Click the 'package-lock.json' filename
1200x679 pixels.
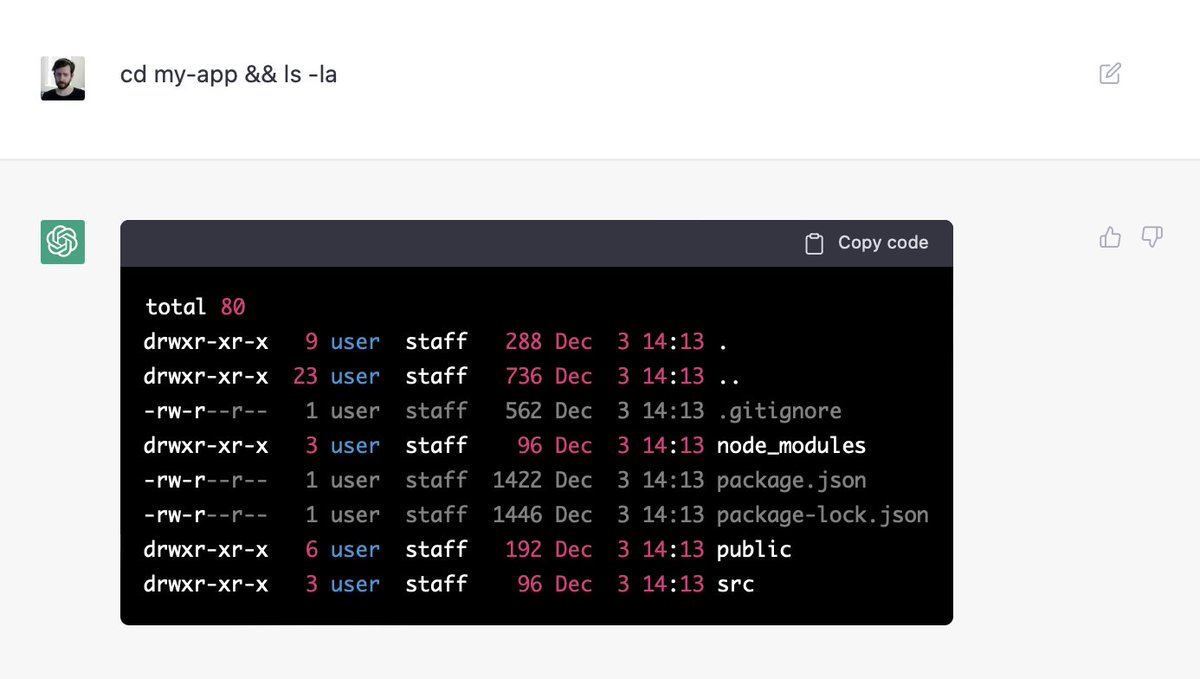[x=823, y=515]
